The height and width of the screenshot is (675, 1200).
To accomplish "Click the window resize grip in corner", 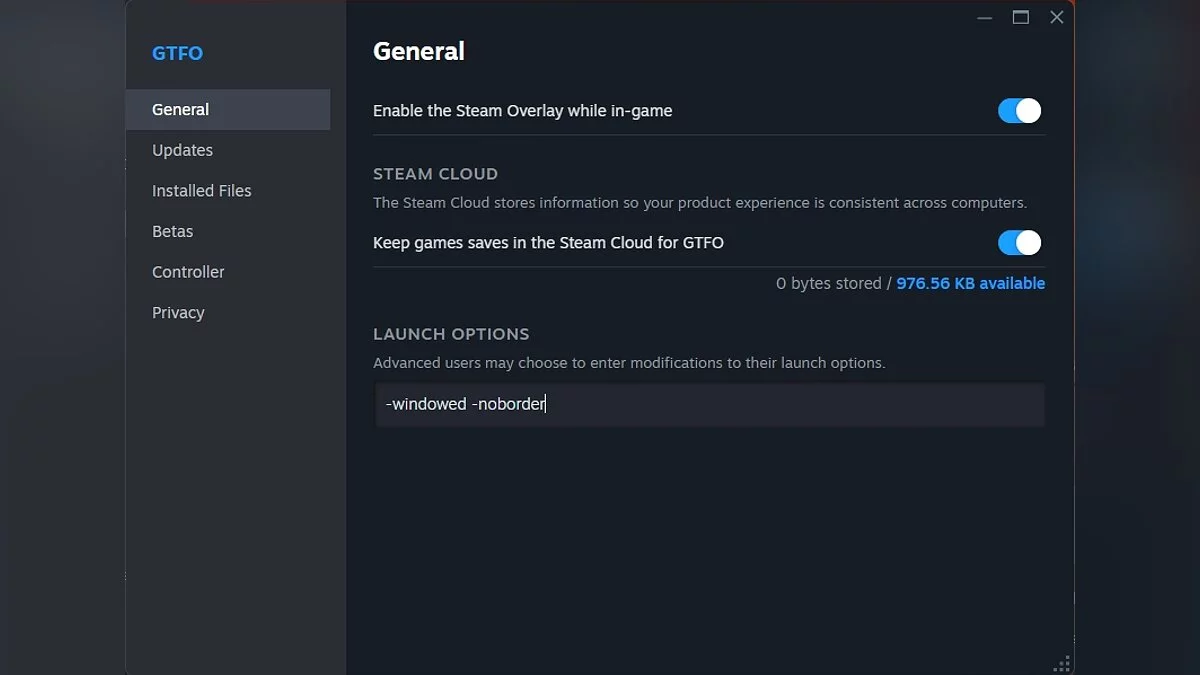I will click(1062, 664).
